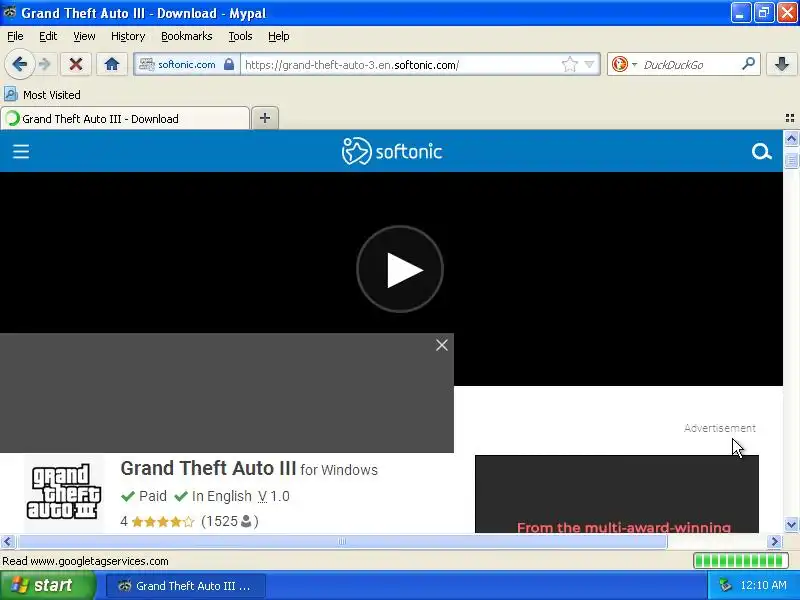Click the horizontal scrollbar thumb
The image size is (800, 600).
point(342,541)
